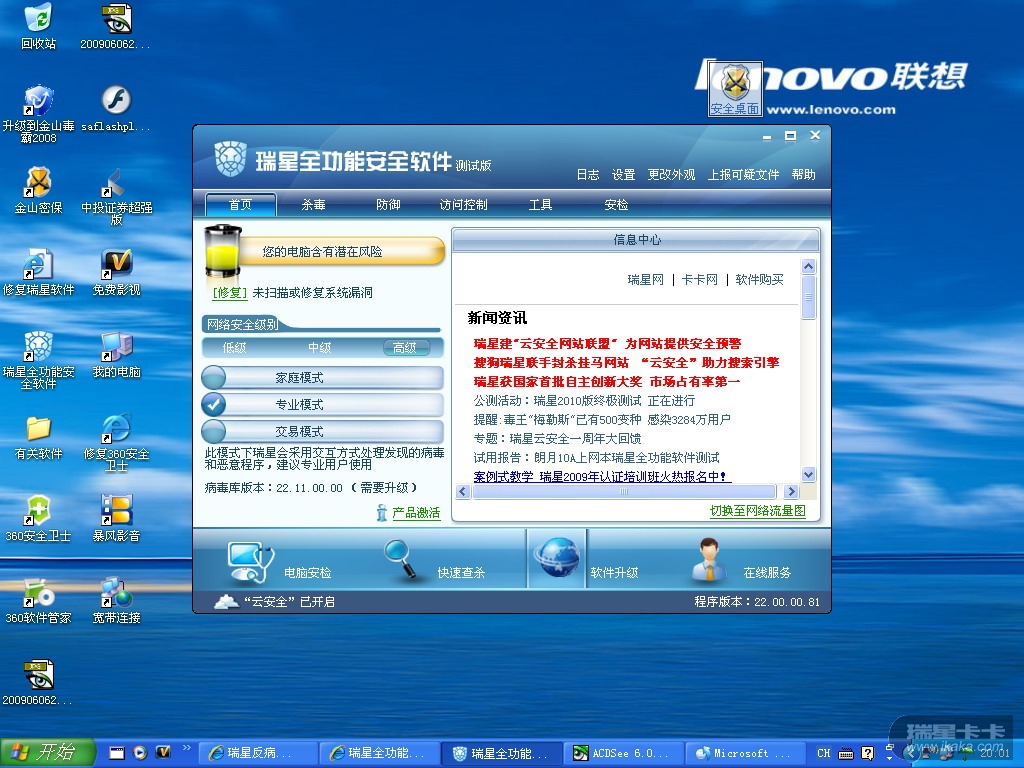Open 设置 settings

[x=623, y=174]
